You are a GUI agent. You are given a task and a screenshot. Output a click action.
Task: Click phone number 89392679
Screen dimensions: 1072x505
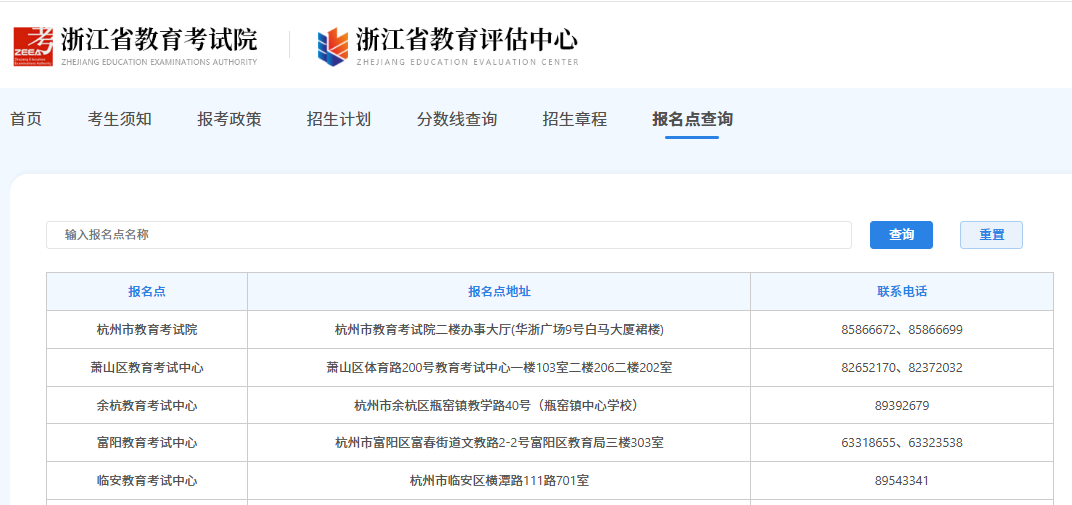click(902, 406)
